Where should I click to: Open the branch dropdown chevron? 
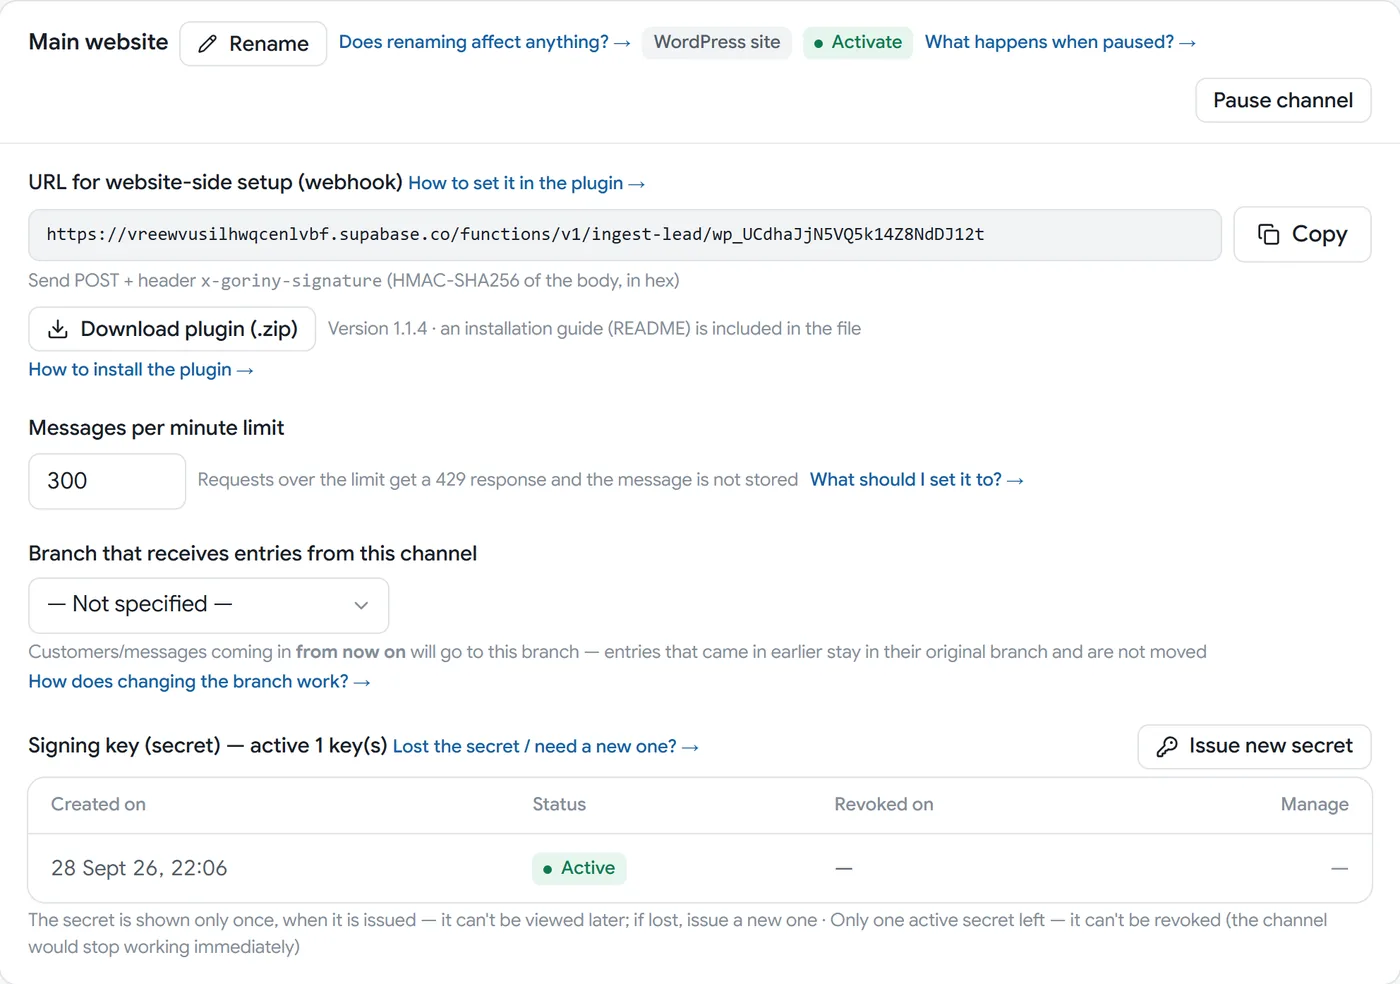[x=361, y=605]
